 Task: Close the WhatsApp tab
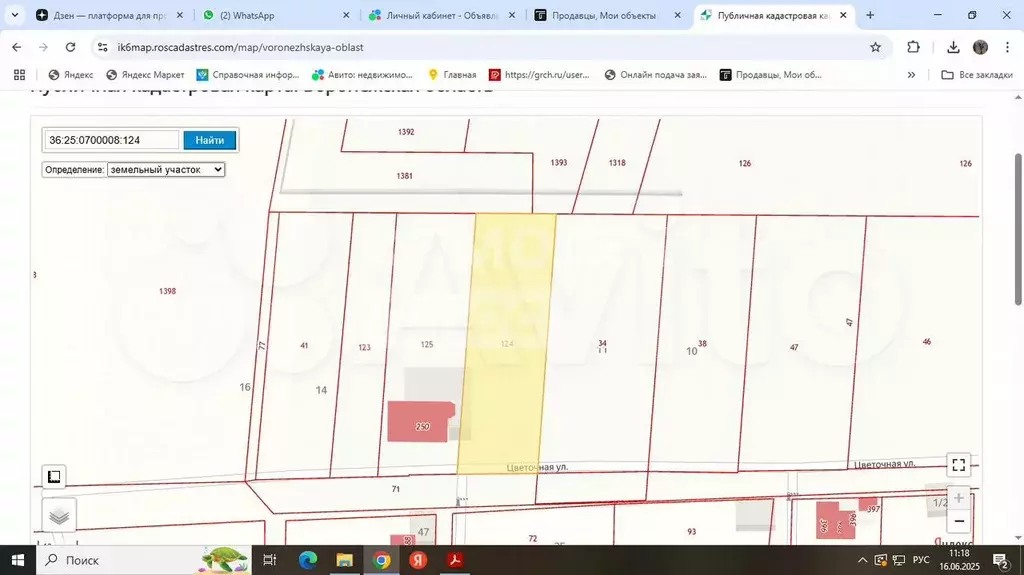coord(346,15)
